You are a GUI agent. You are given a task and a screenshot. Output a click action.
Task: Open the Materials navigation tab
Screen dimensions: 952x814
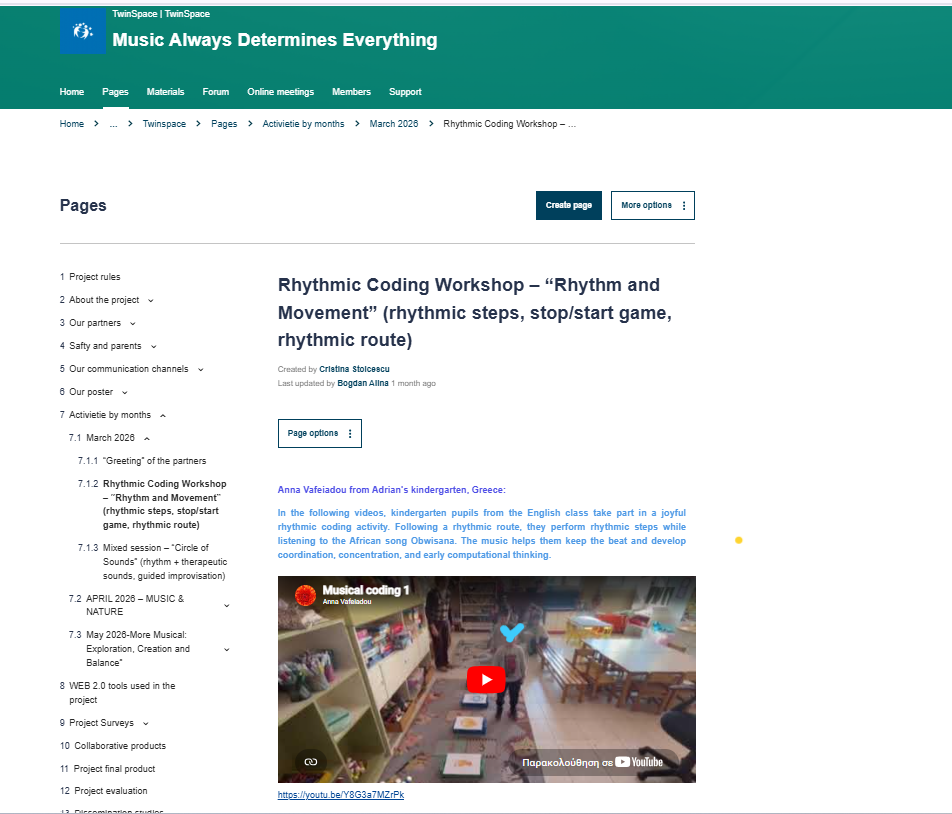tap(165, 92)
